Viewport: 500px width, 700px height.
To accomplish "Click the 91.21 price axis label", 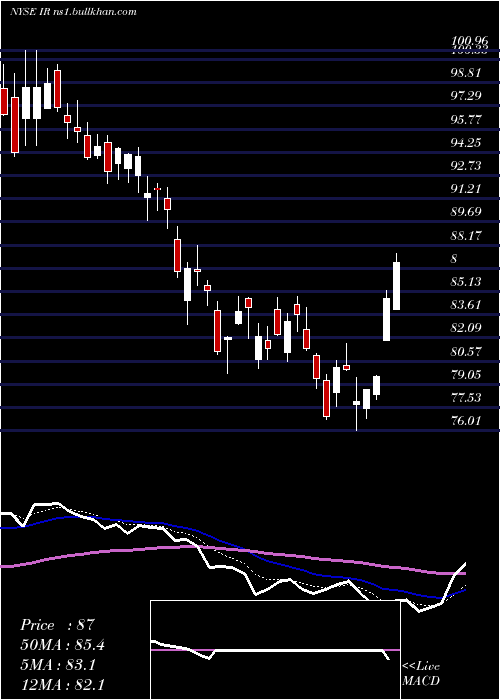I will pyautogui.click(x=466, y=189).
